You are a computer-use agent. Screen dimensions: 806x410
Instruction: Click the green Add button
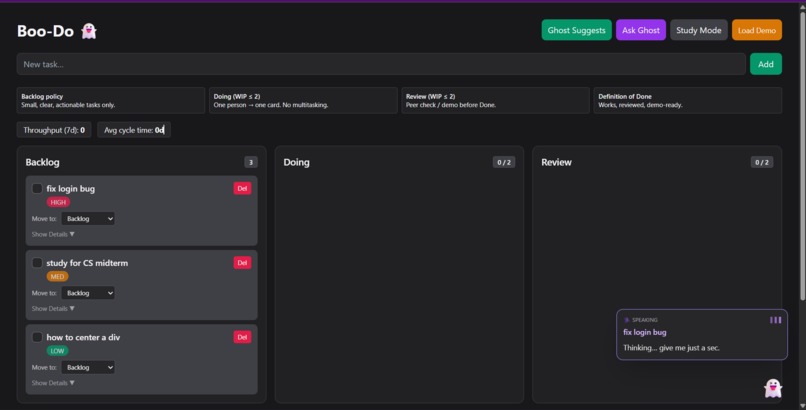[x=765, y=64]
